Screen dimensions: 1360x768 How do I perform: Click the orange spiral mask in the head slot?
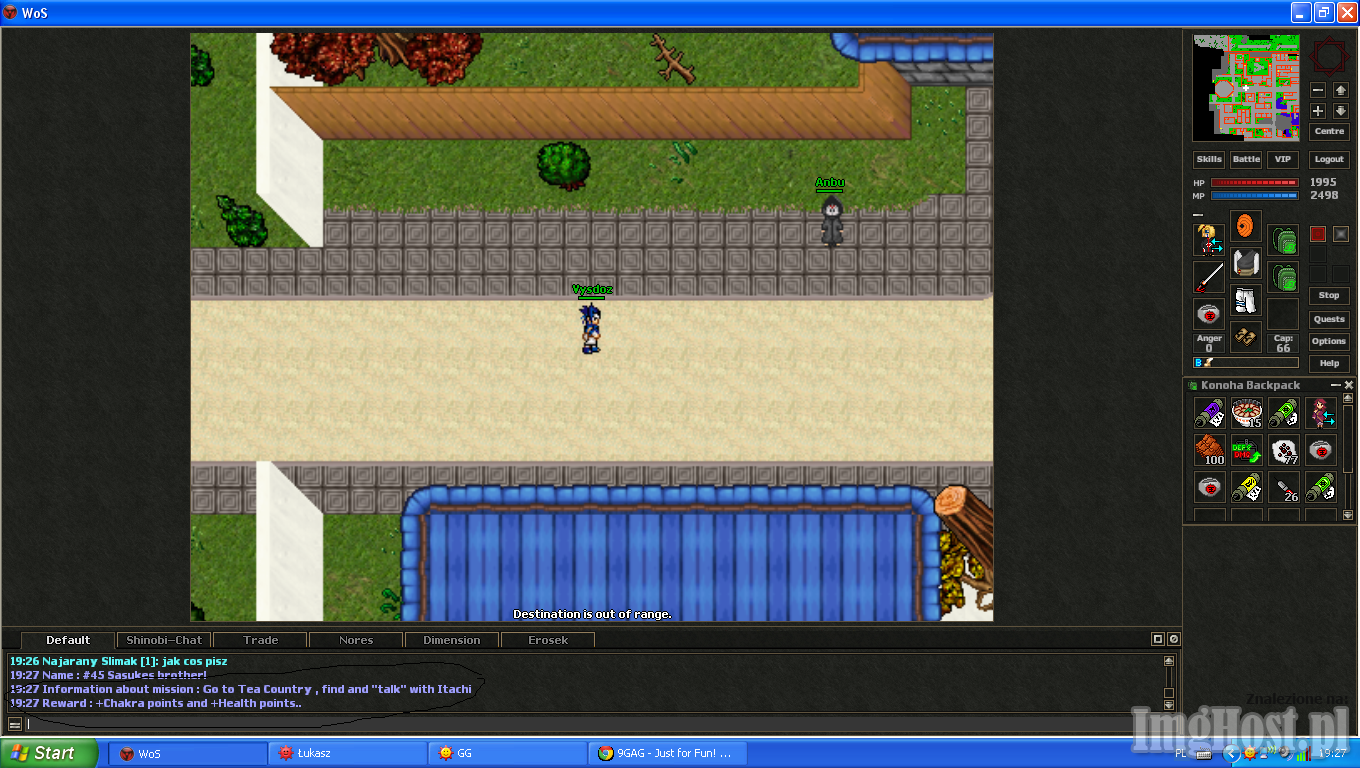(1245, 226)
